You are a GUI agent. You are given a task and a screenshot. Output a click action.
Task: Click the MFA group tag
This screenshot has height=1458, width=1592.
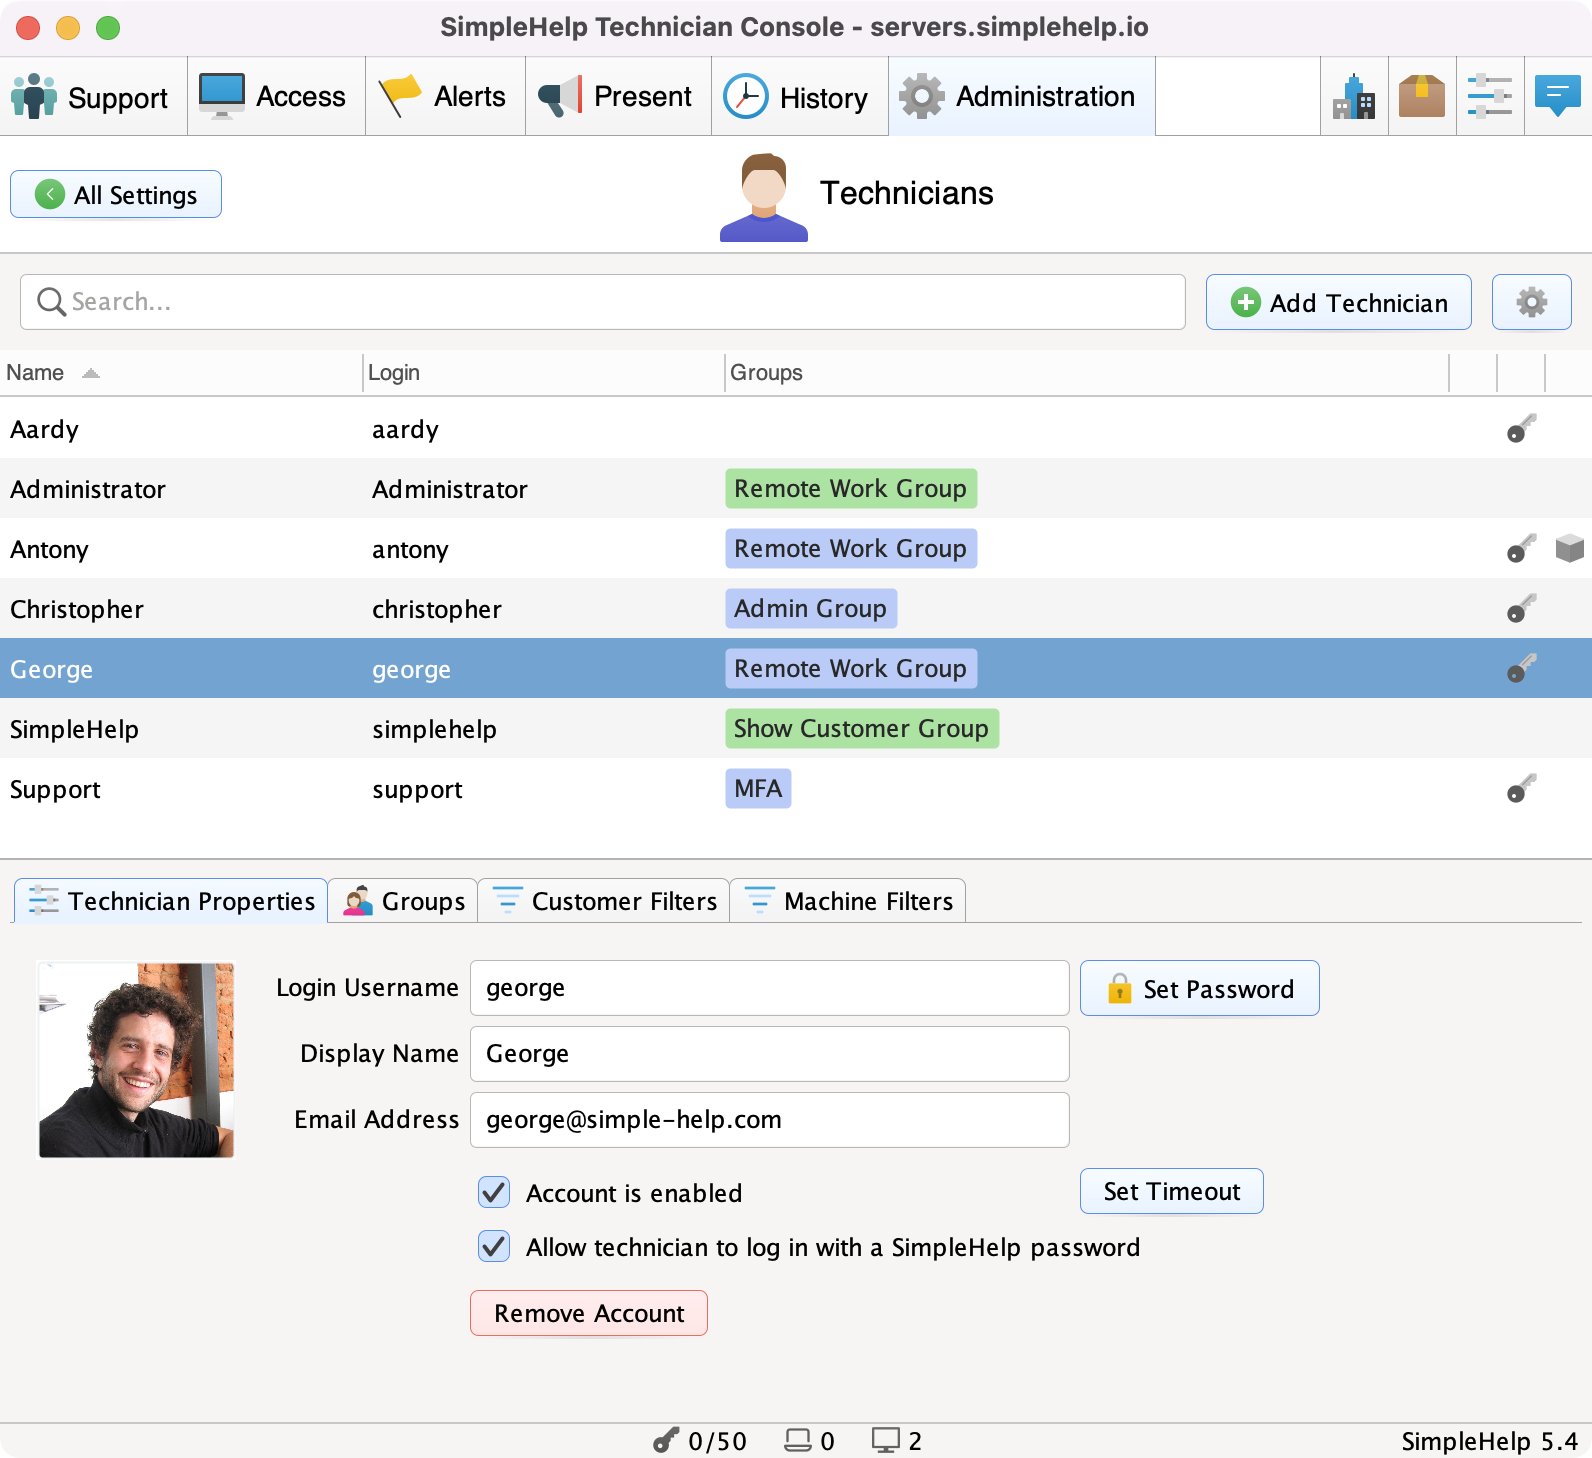click(x=758, y=789)
